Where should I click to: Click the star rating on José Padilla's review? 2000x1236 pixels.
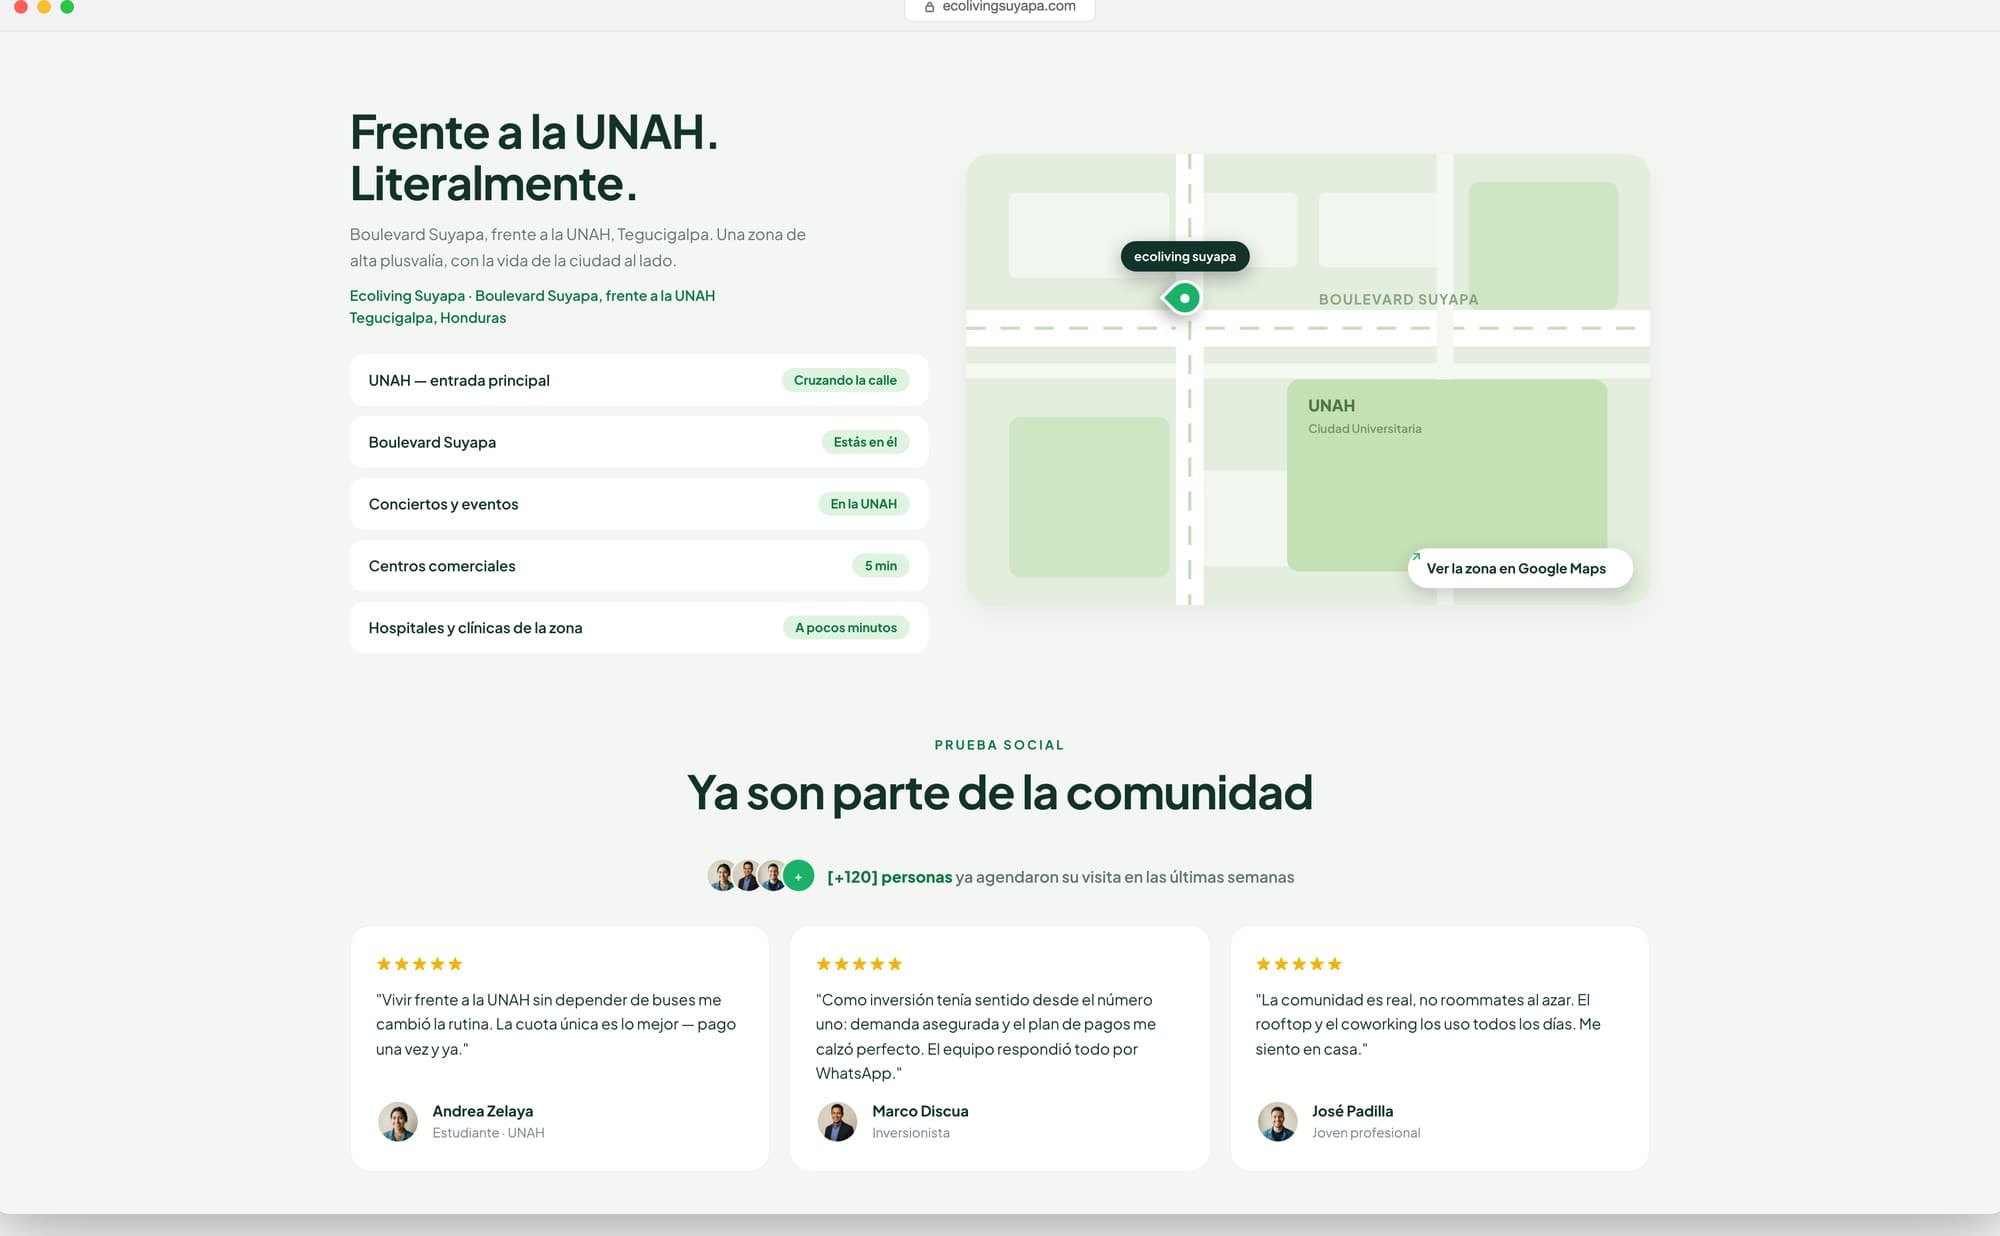click(x=1299, y=964)
